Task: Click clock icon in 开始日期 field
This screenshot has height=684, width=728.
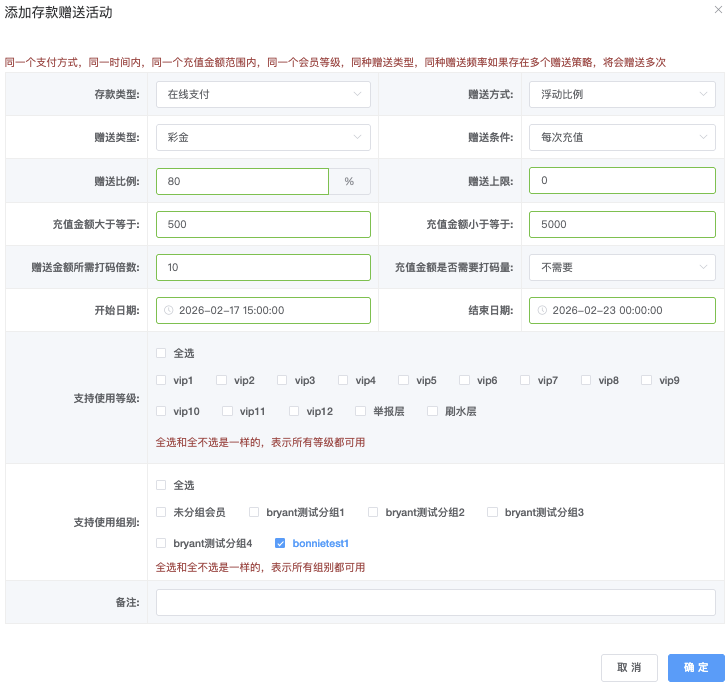Action: [x=168, y=311]
